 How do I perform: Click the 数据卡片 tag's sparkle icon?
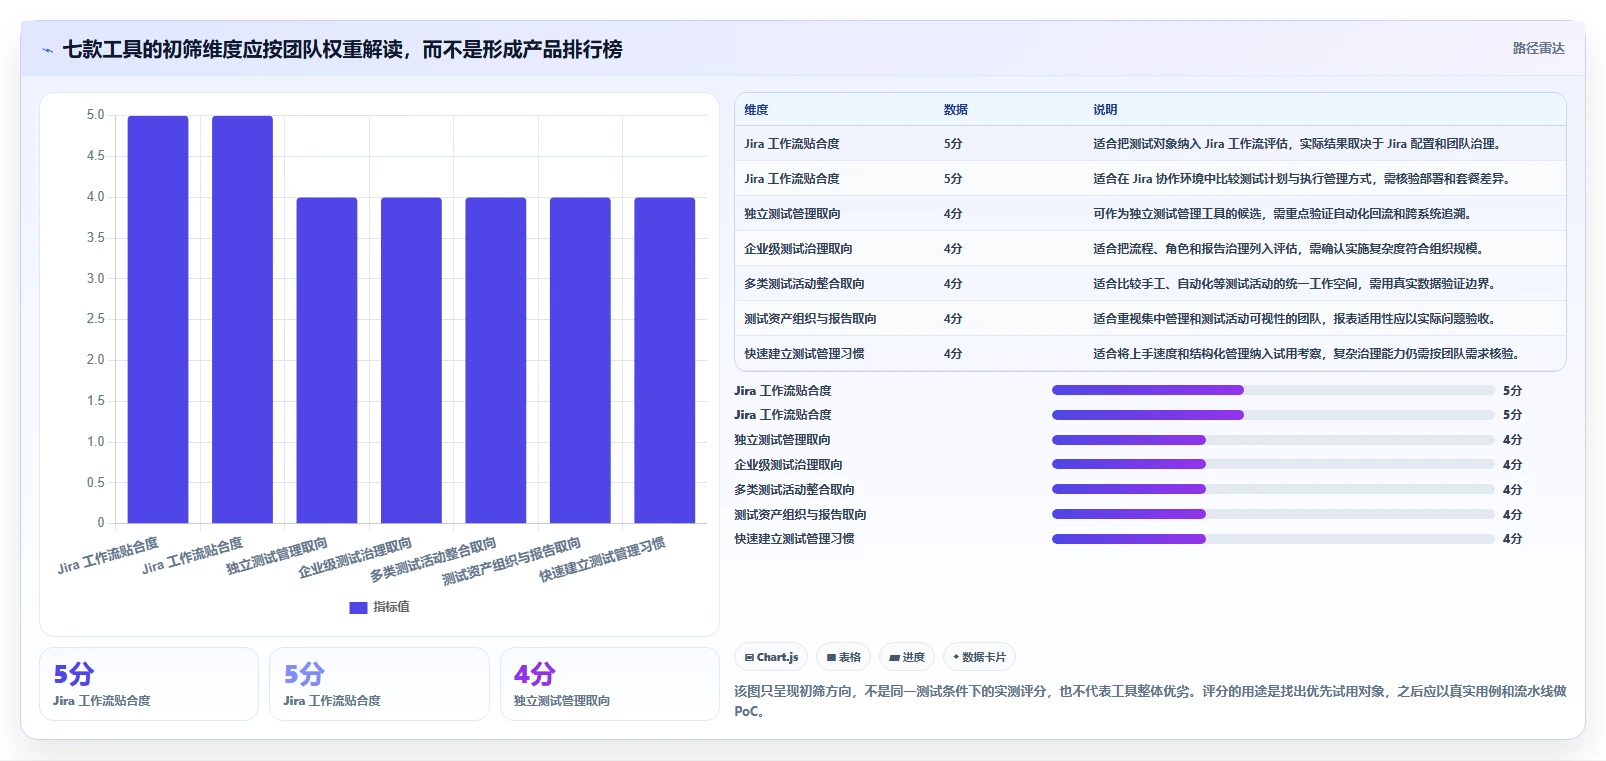(956, 657)
